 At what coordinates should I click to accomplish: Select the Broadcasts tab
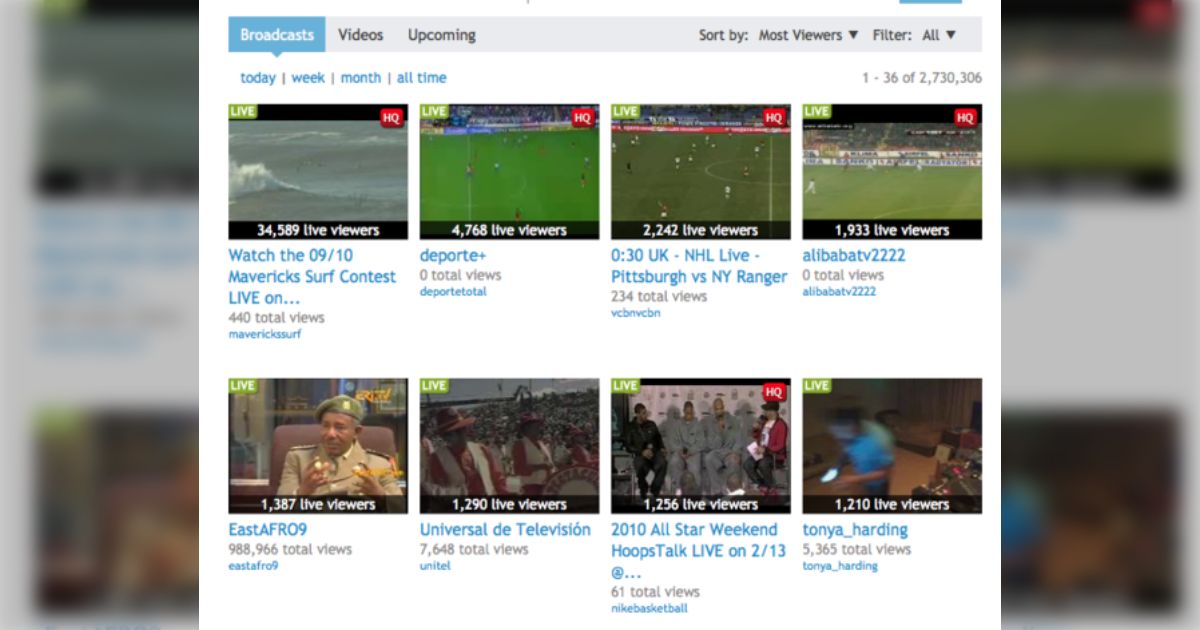[277, 35]
